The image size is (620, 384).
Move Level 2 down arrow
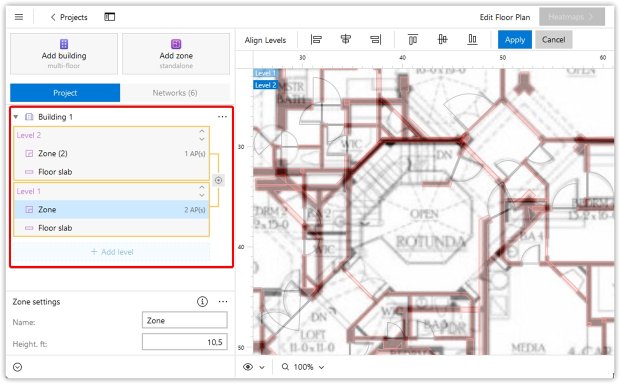pos(202,139)
